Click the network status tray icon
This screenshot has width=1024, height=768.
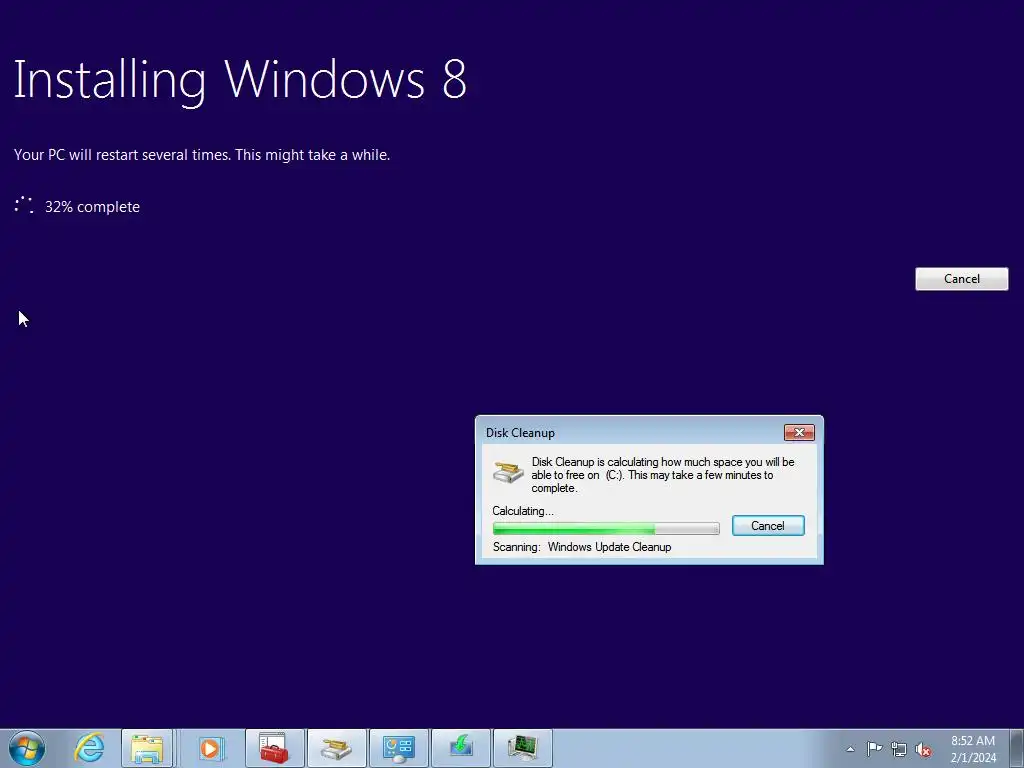pyautogui.click(x=899, y=749)
